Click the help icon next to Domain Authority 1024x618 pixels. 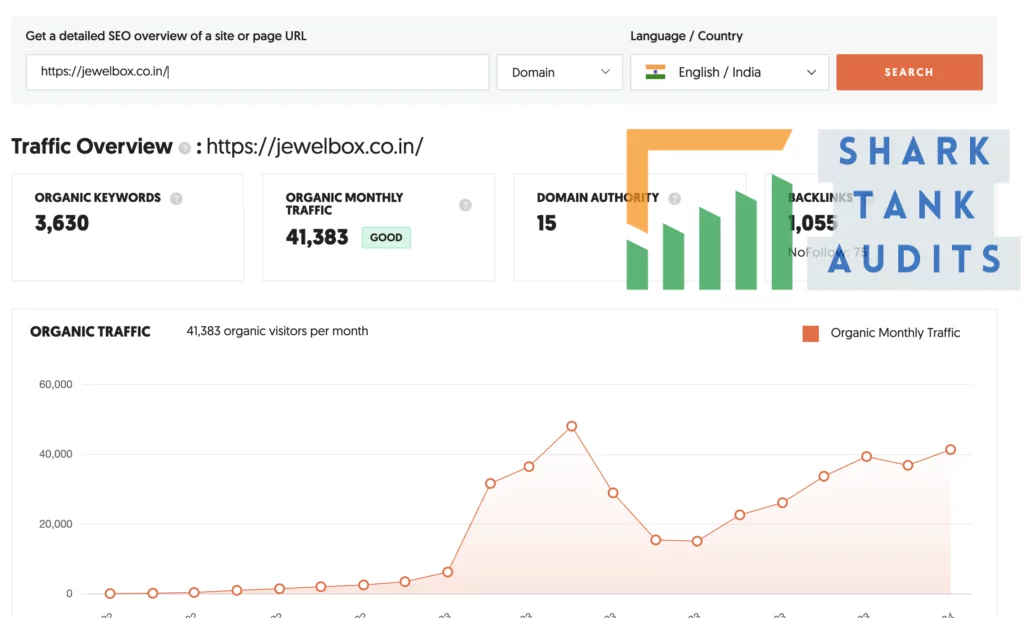675,199
